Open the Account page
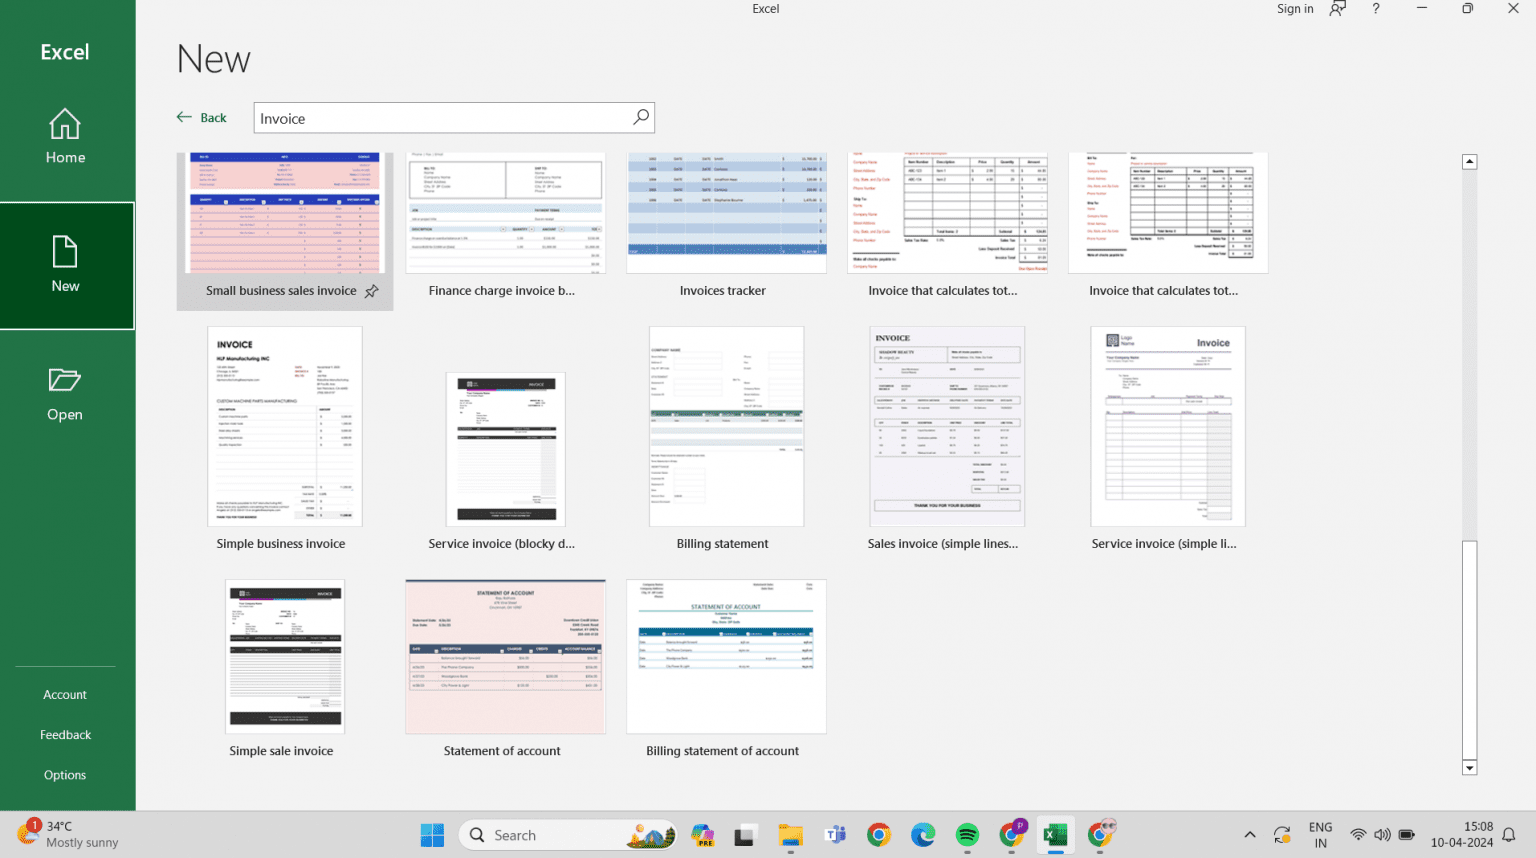1536x858 pixels. 65,694
